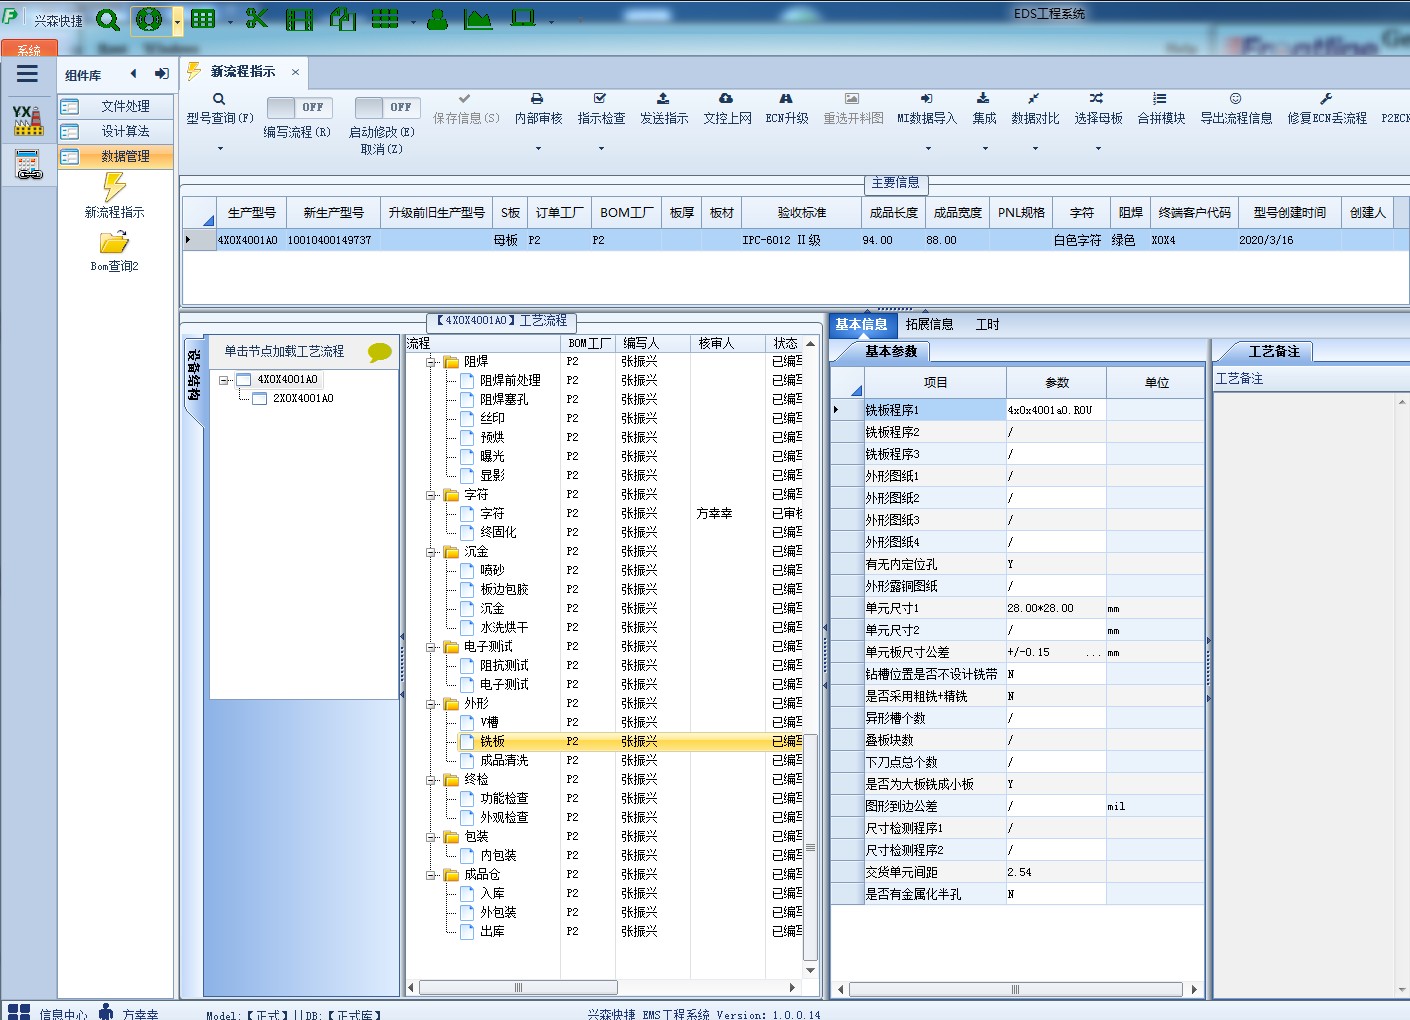The image size is (1410, 1020).
Task: Click 修复ECN丢流程 wrench button
Action: 1327,109
